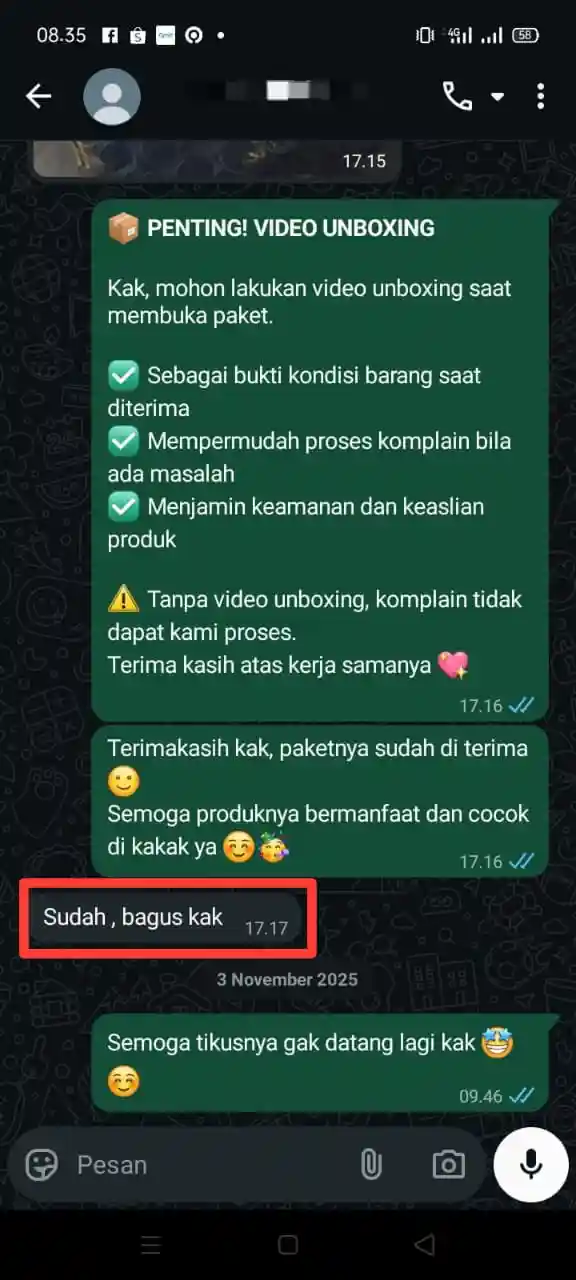Image resolution: width=576 pixels, height=1280 pixels.
Task: Tap the 3 November 2025 date label
Action: [x=288, y=979]
